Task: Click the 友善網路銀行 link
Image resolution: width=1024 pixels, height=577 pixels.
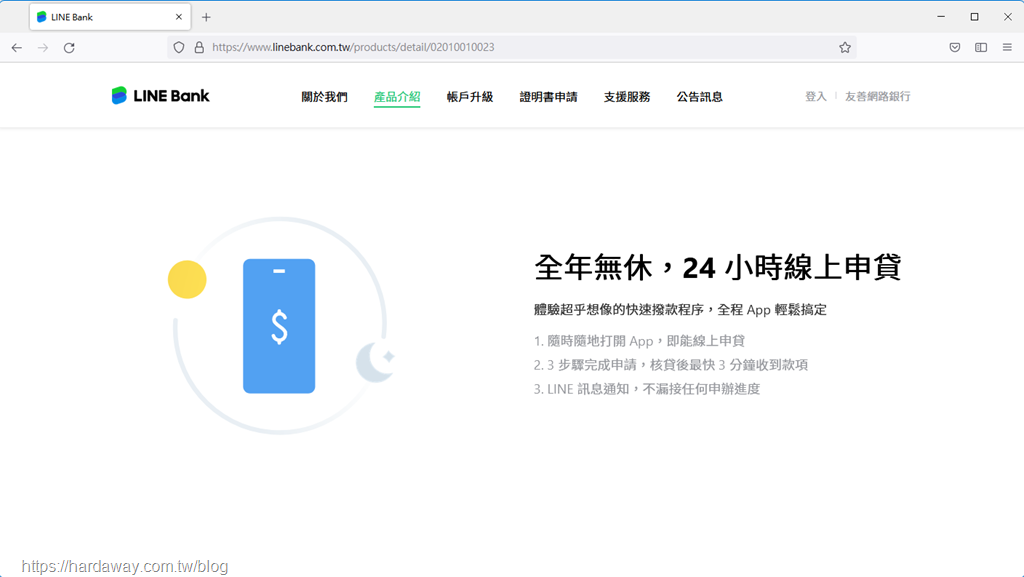Action: pos(877,97)
